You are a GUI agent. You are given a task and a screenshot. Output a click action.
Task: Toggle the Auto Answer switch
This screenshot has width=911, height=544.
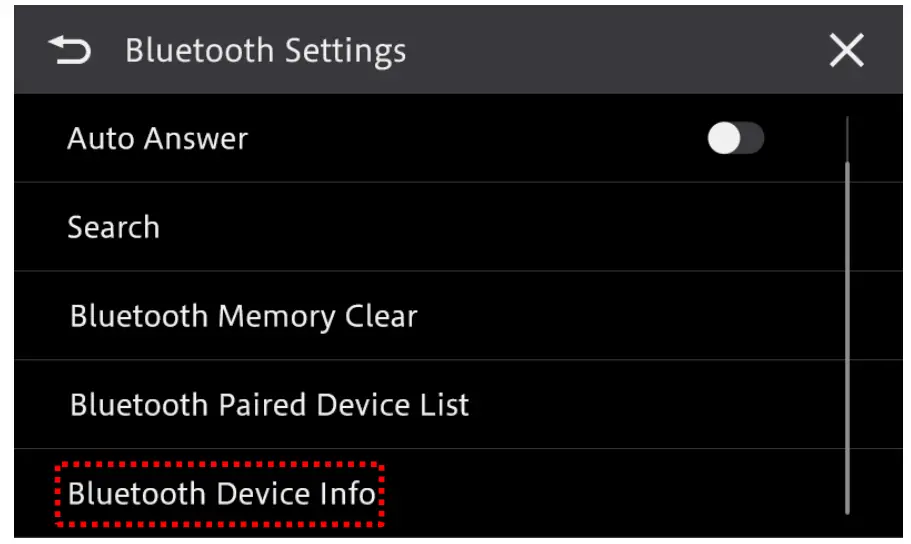(735, 139)
